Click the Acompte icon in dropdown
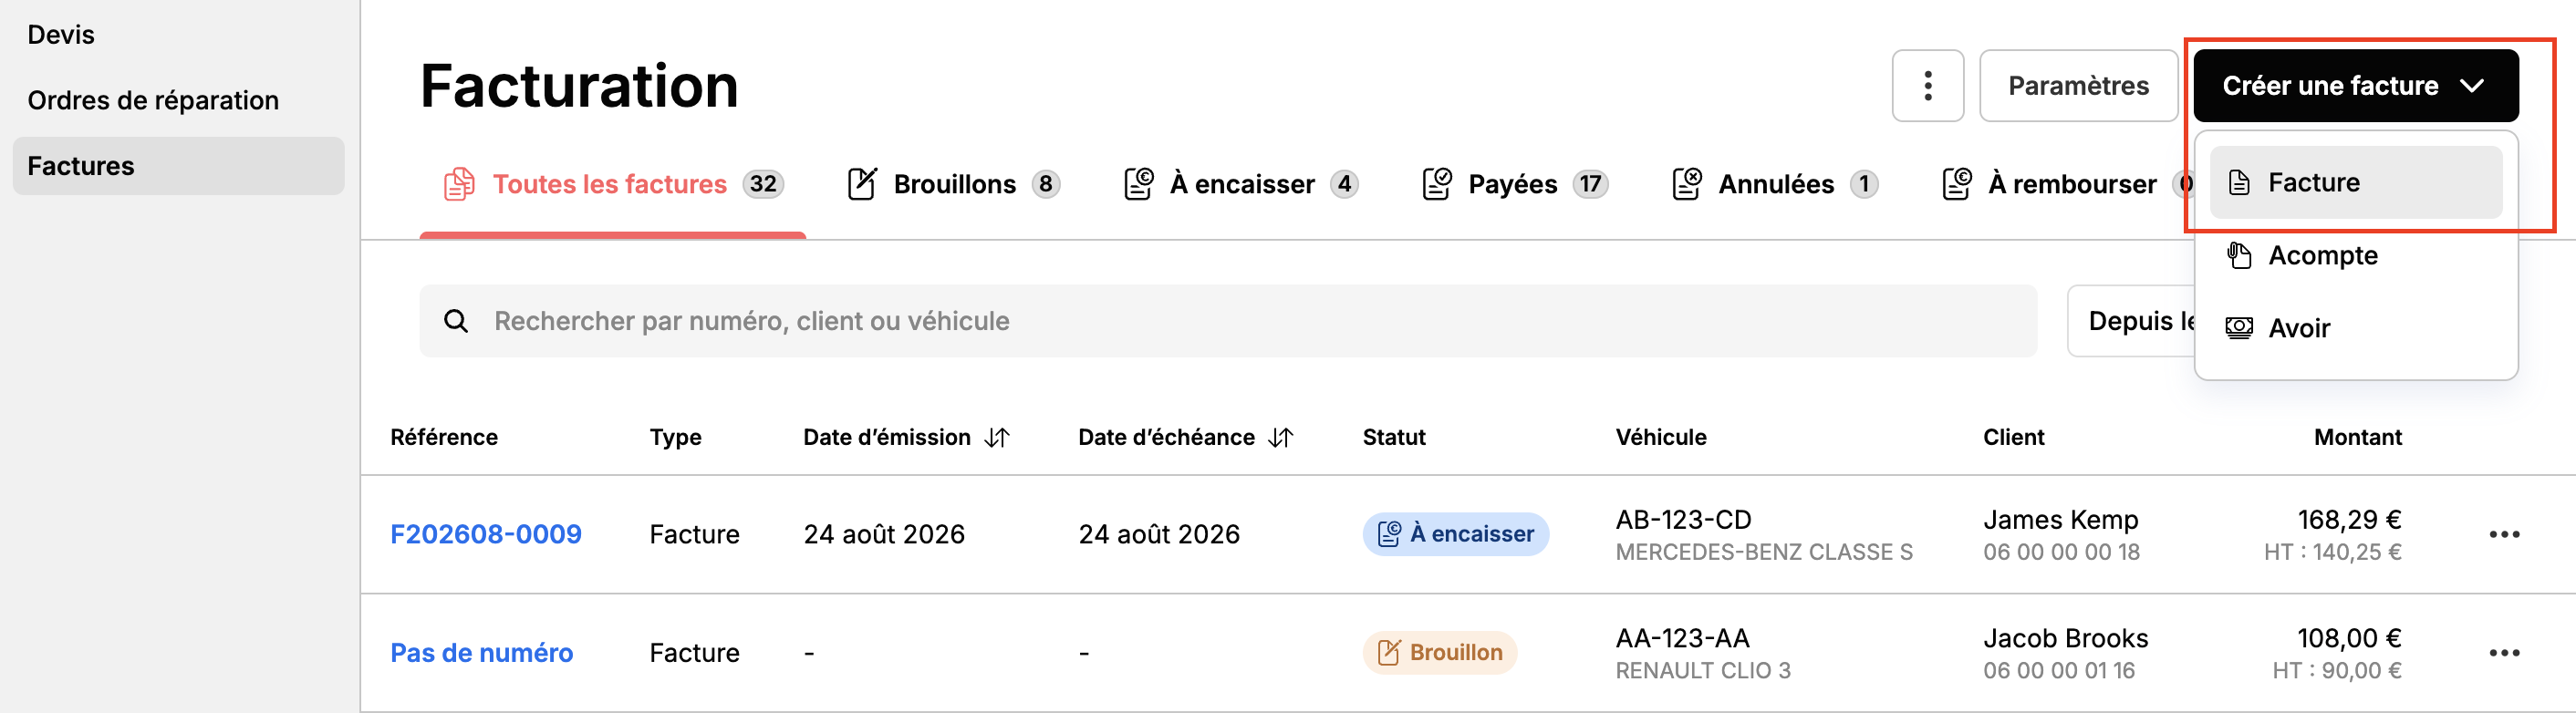2576x713 pixels. click(2239, 256)
